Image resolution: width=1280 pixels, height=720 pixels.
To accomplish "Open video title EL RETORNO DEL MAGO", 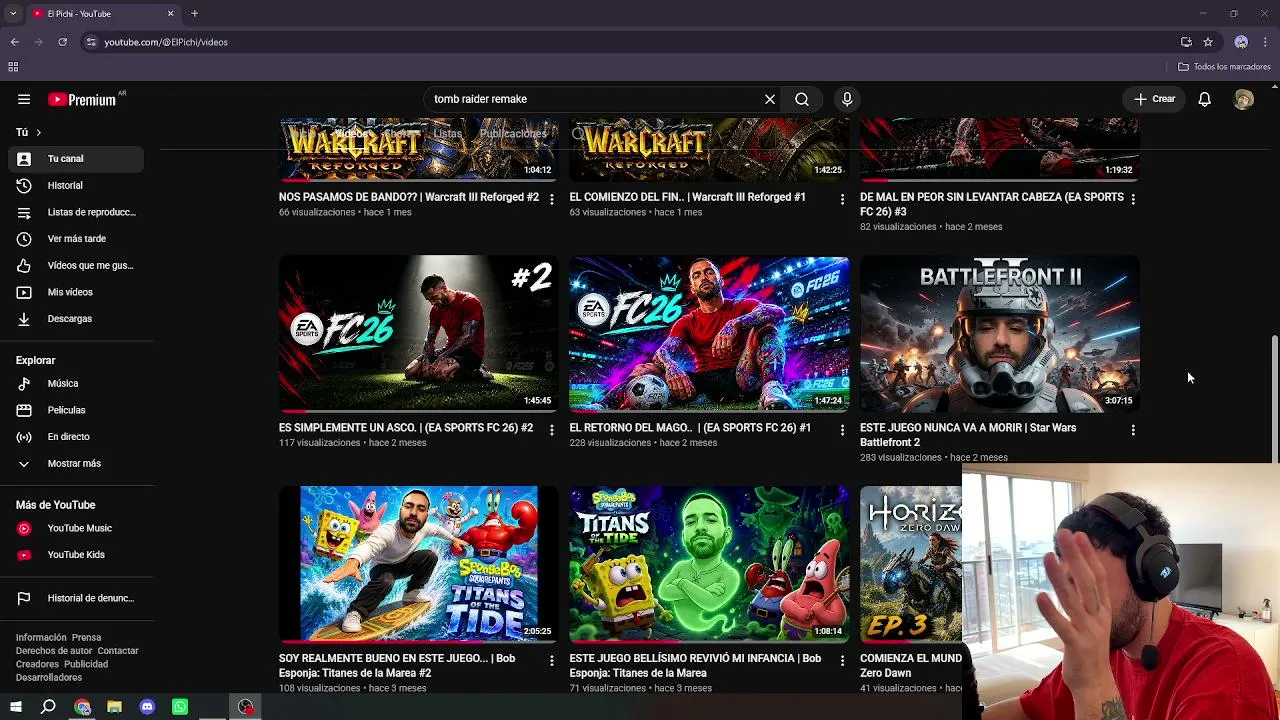I will tap(690, 428).
